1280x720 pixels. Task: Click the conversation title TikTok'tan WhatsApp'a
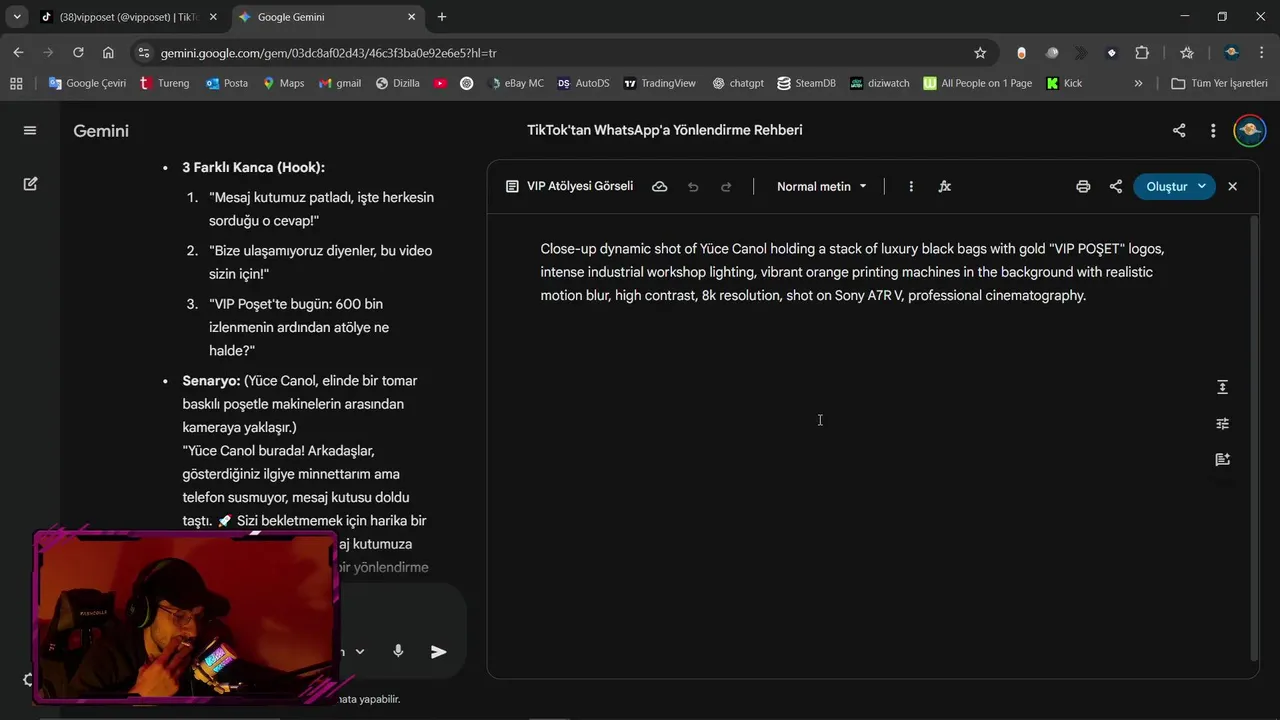[664, 130]
